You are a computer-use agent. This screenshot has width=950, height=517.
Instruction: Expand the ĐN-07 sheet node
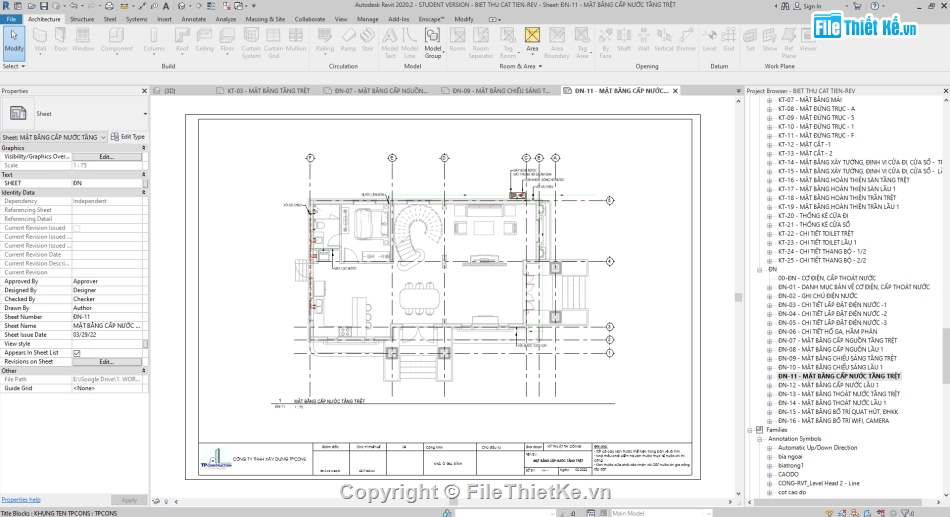click(769, 341)
